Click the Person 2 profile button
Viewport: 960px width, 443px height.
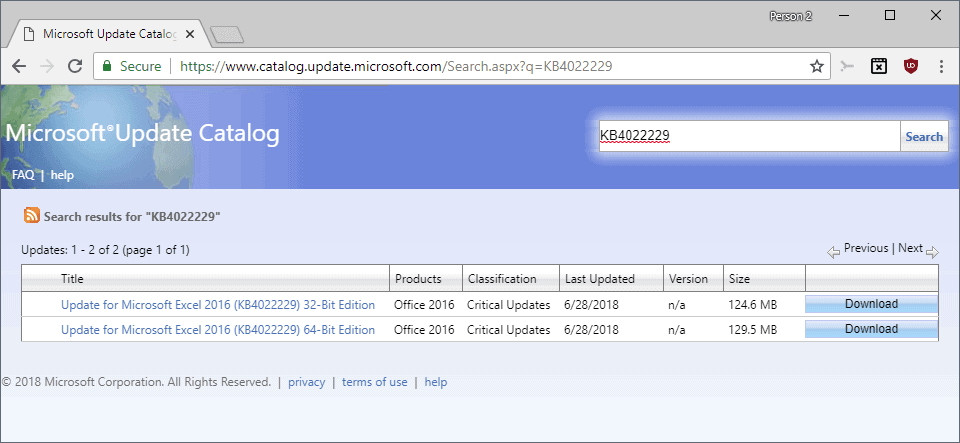[x=791, y=17]
